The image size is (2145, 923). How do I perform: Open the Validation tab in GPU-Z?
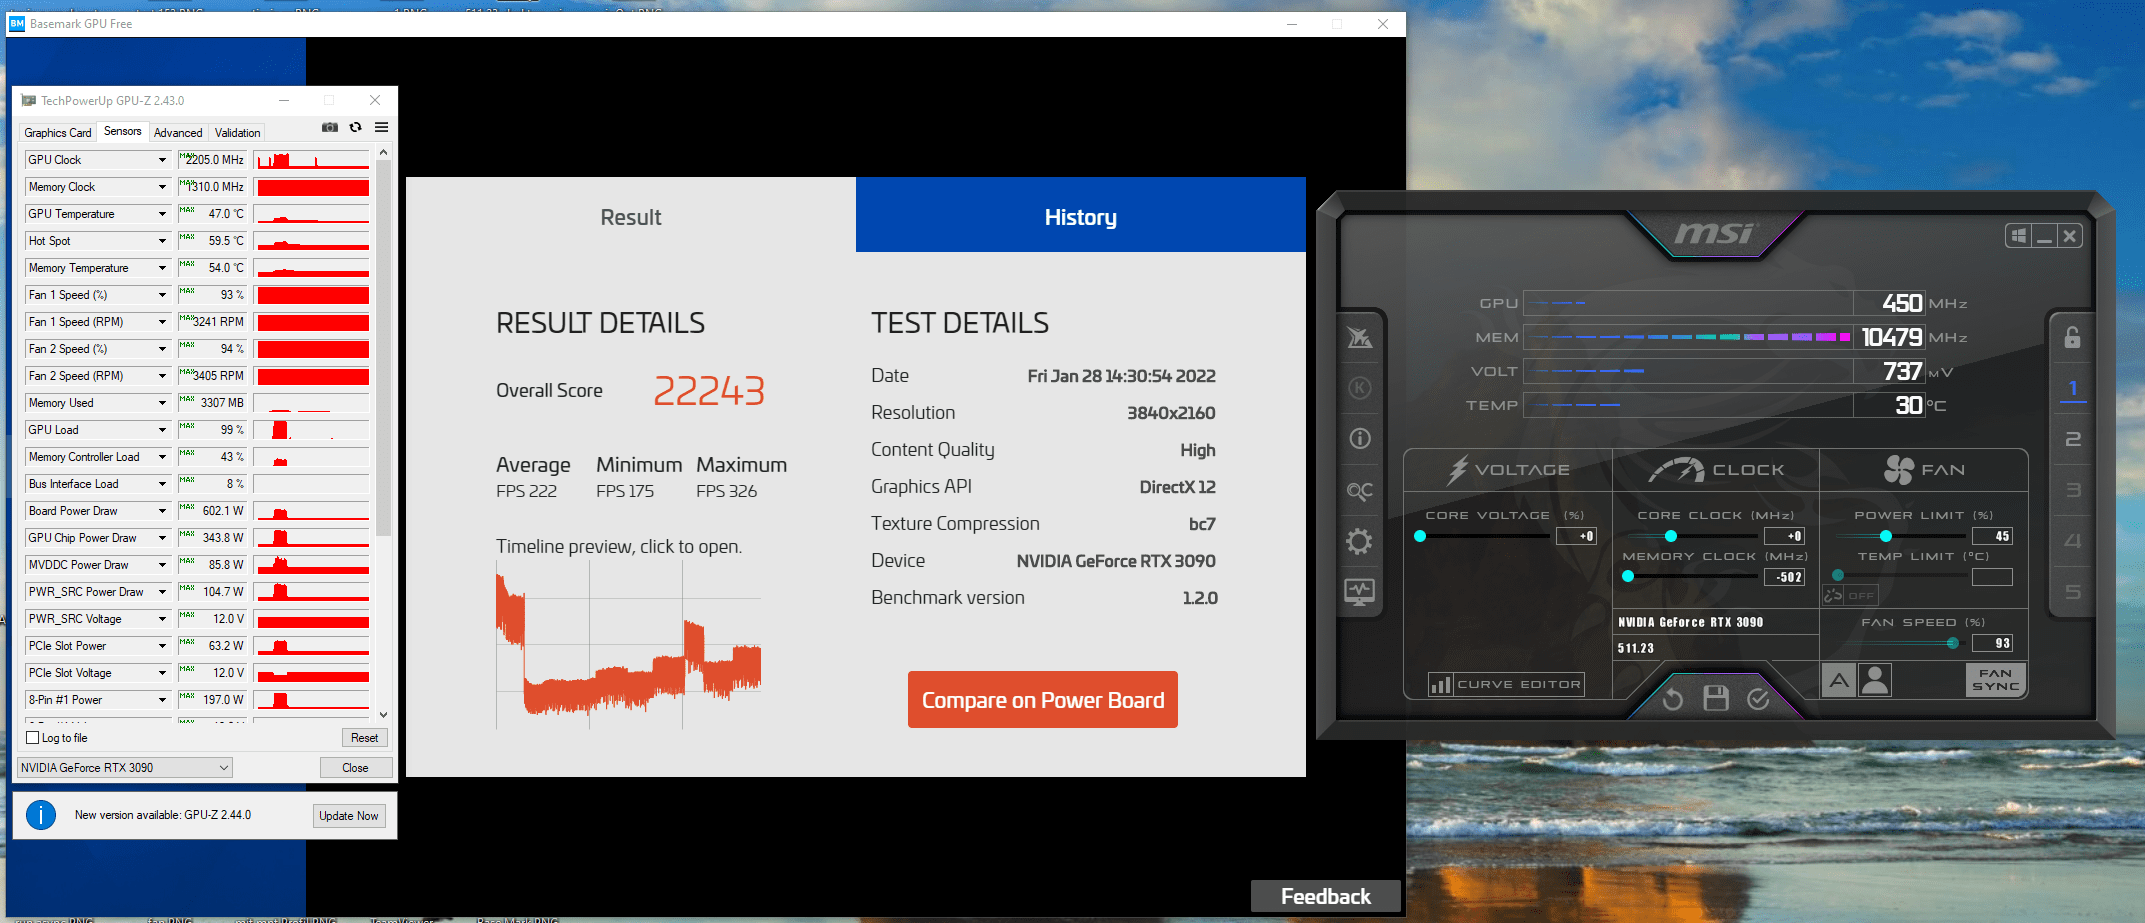[x=238, y=133]
